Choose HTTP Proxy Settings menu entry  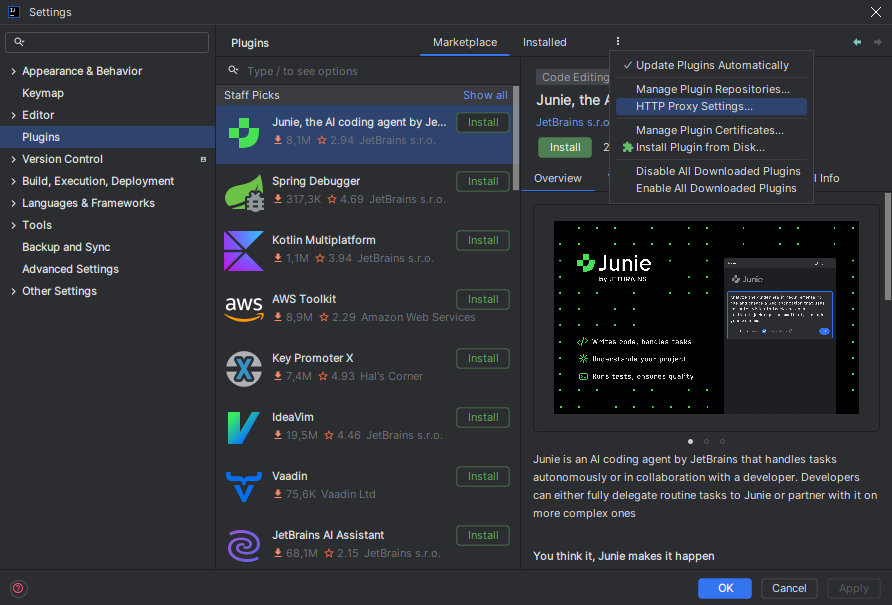694,106
